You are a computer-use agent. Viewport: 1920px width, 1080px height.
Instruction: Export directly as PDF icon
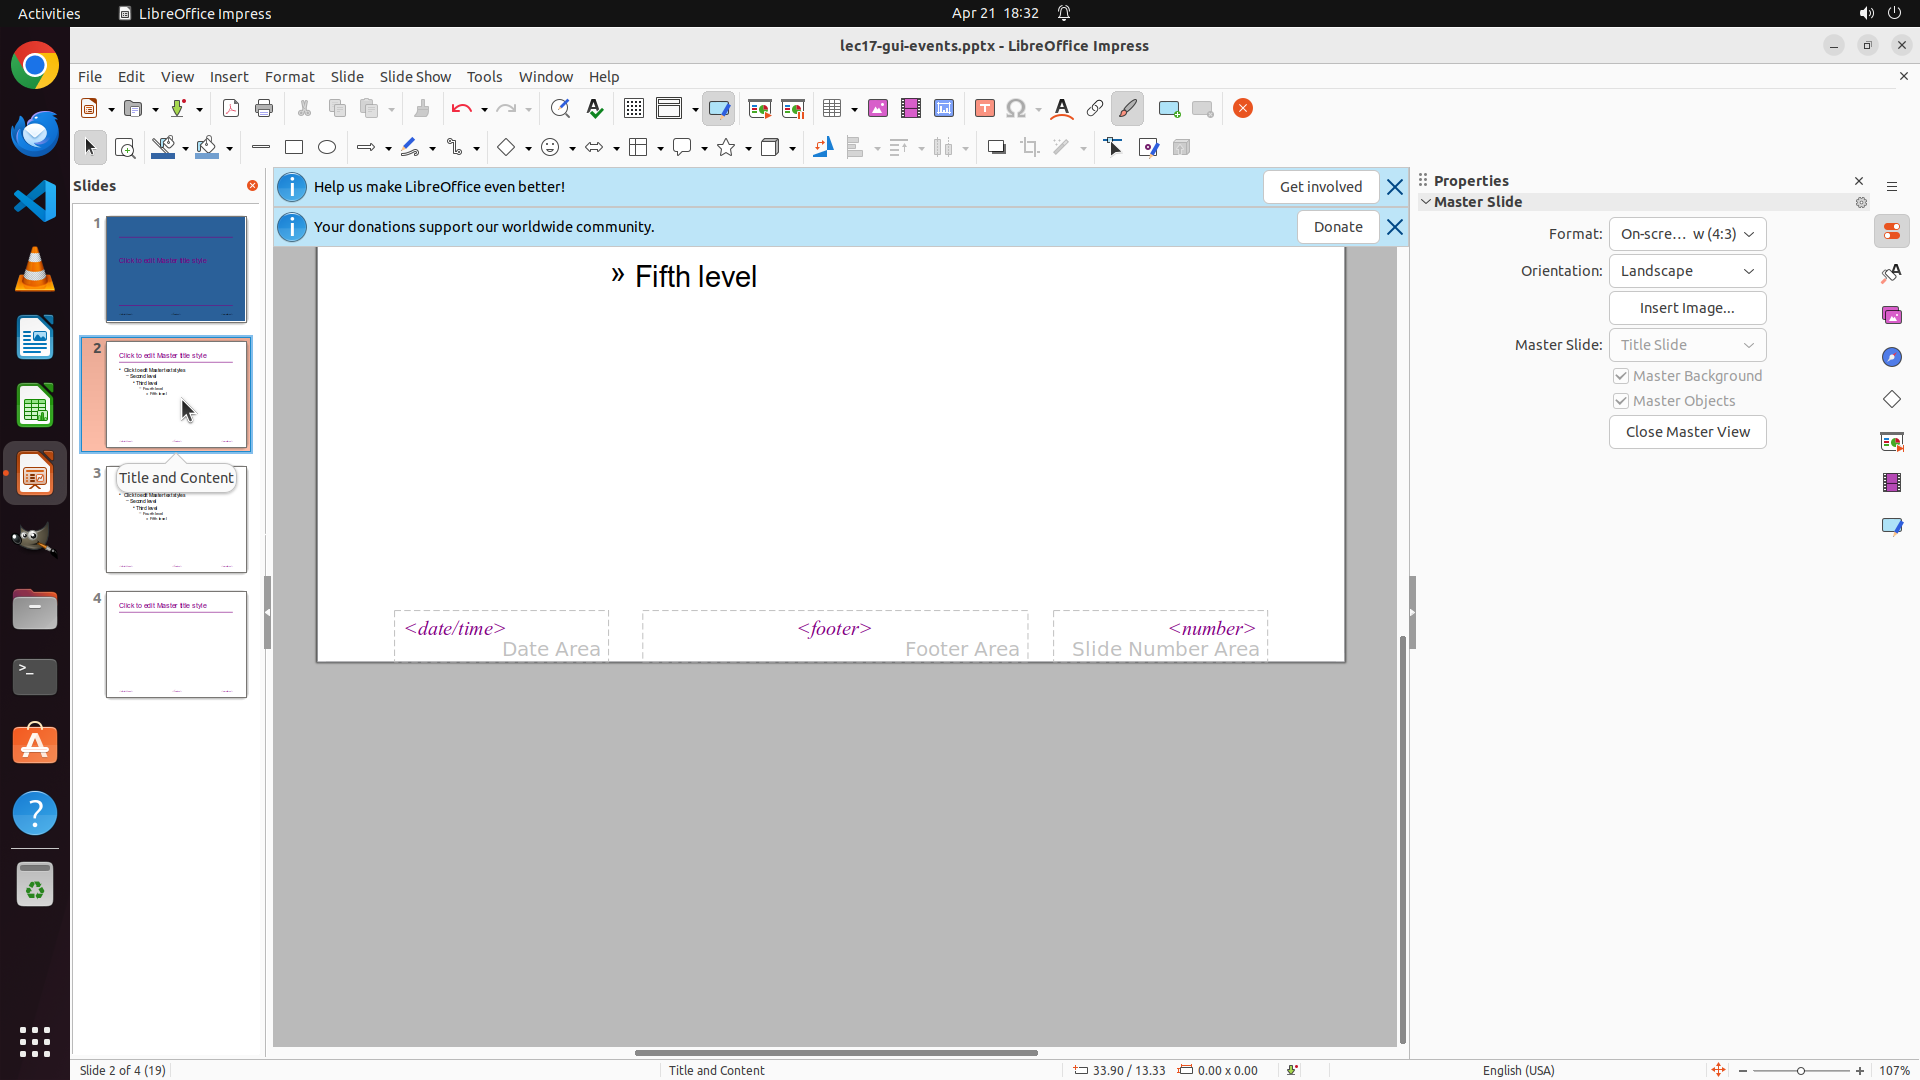pos(231,108)
